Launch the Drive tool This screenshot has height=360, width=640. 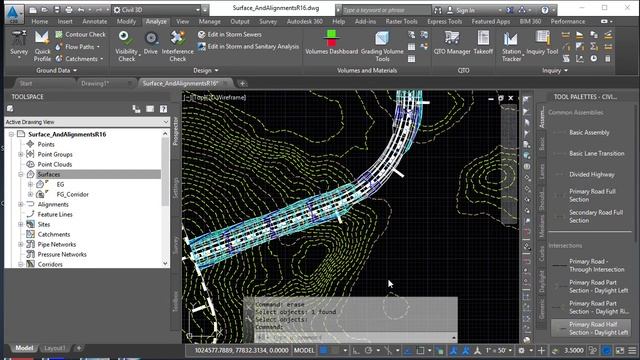click(x=151, y=43)
